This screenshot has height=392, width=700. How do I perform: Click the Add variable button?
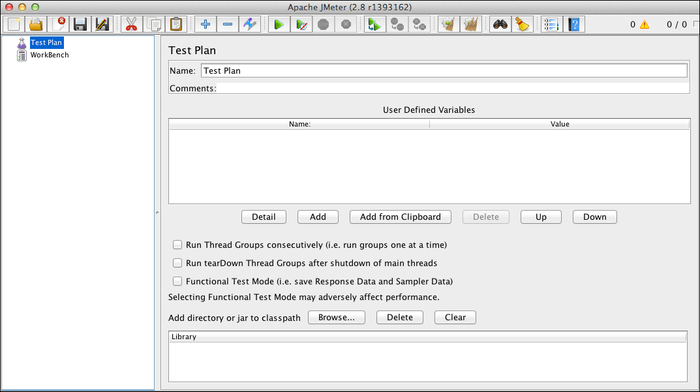tap(318, 217)
